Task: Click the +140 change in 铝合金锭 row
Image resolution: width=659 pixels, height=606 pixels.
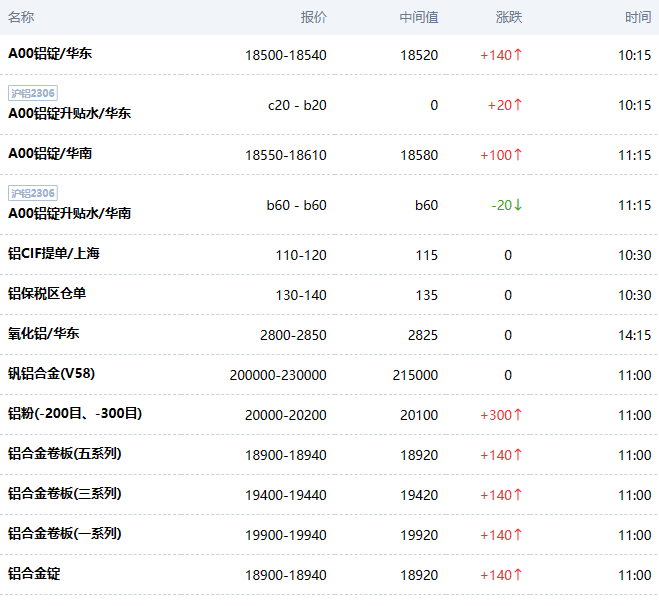Action: coord(501,575)
